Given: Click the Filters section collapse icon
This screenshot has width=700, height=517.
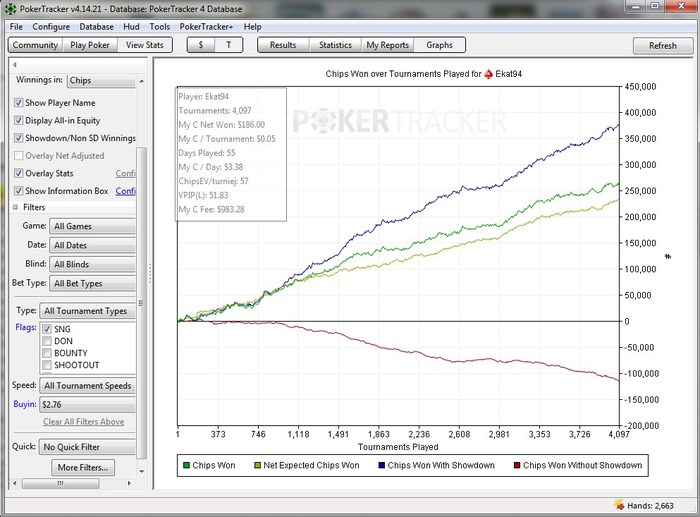Looking at the screenshot, I should pyautogui.click(x=16, y=207).
